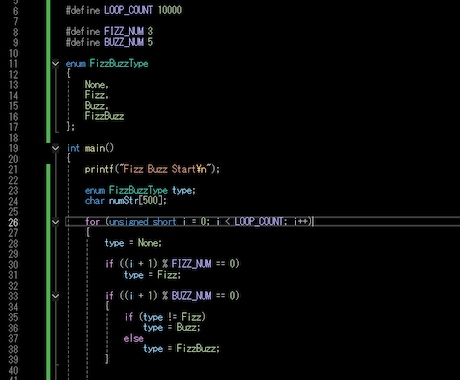The height and width of the screenshot is (380, 460).
Task: Click the main function name on line 19
Action: (x=95, y=148)
